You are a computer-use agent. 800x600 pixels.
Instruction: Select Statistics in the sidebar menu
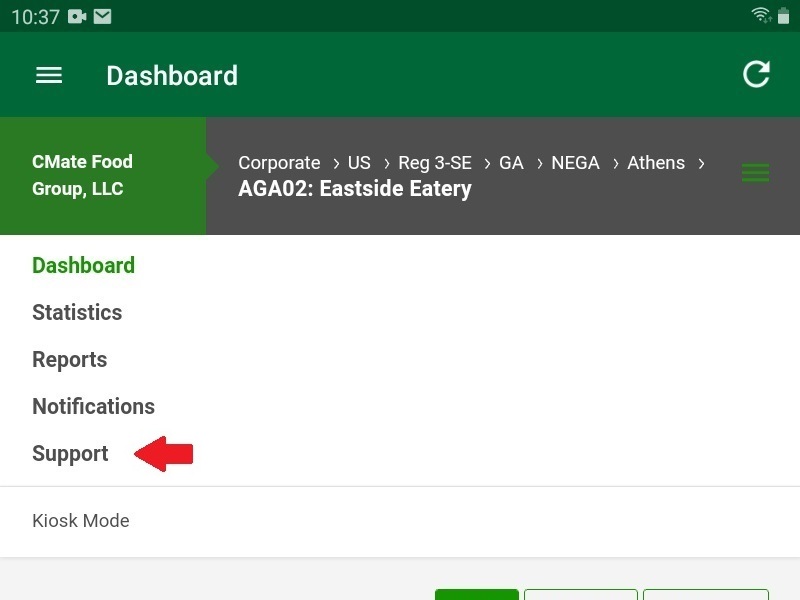point(77,312)
